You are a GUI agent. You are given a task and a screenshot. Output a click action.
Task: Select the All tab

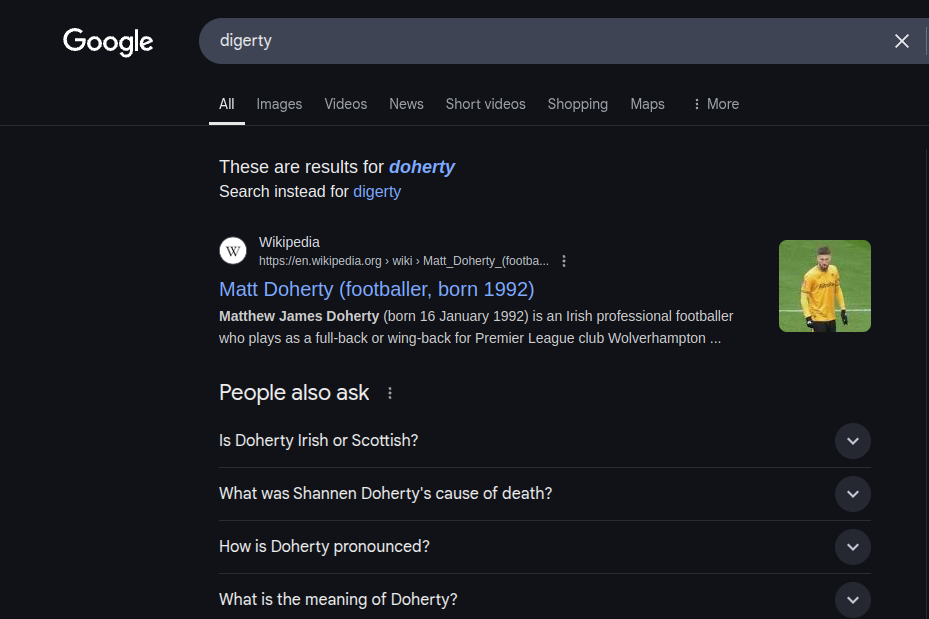pos(226,104)
